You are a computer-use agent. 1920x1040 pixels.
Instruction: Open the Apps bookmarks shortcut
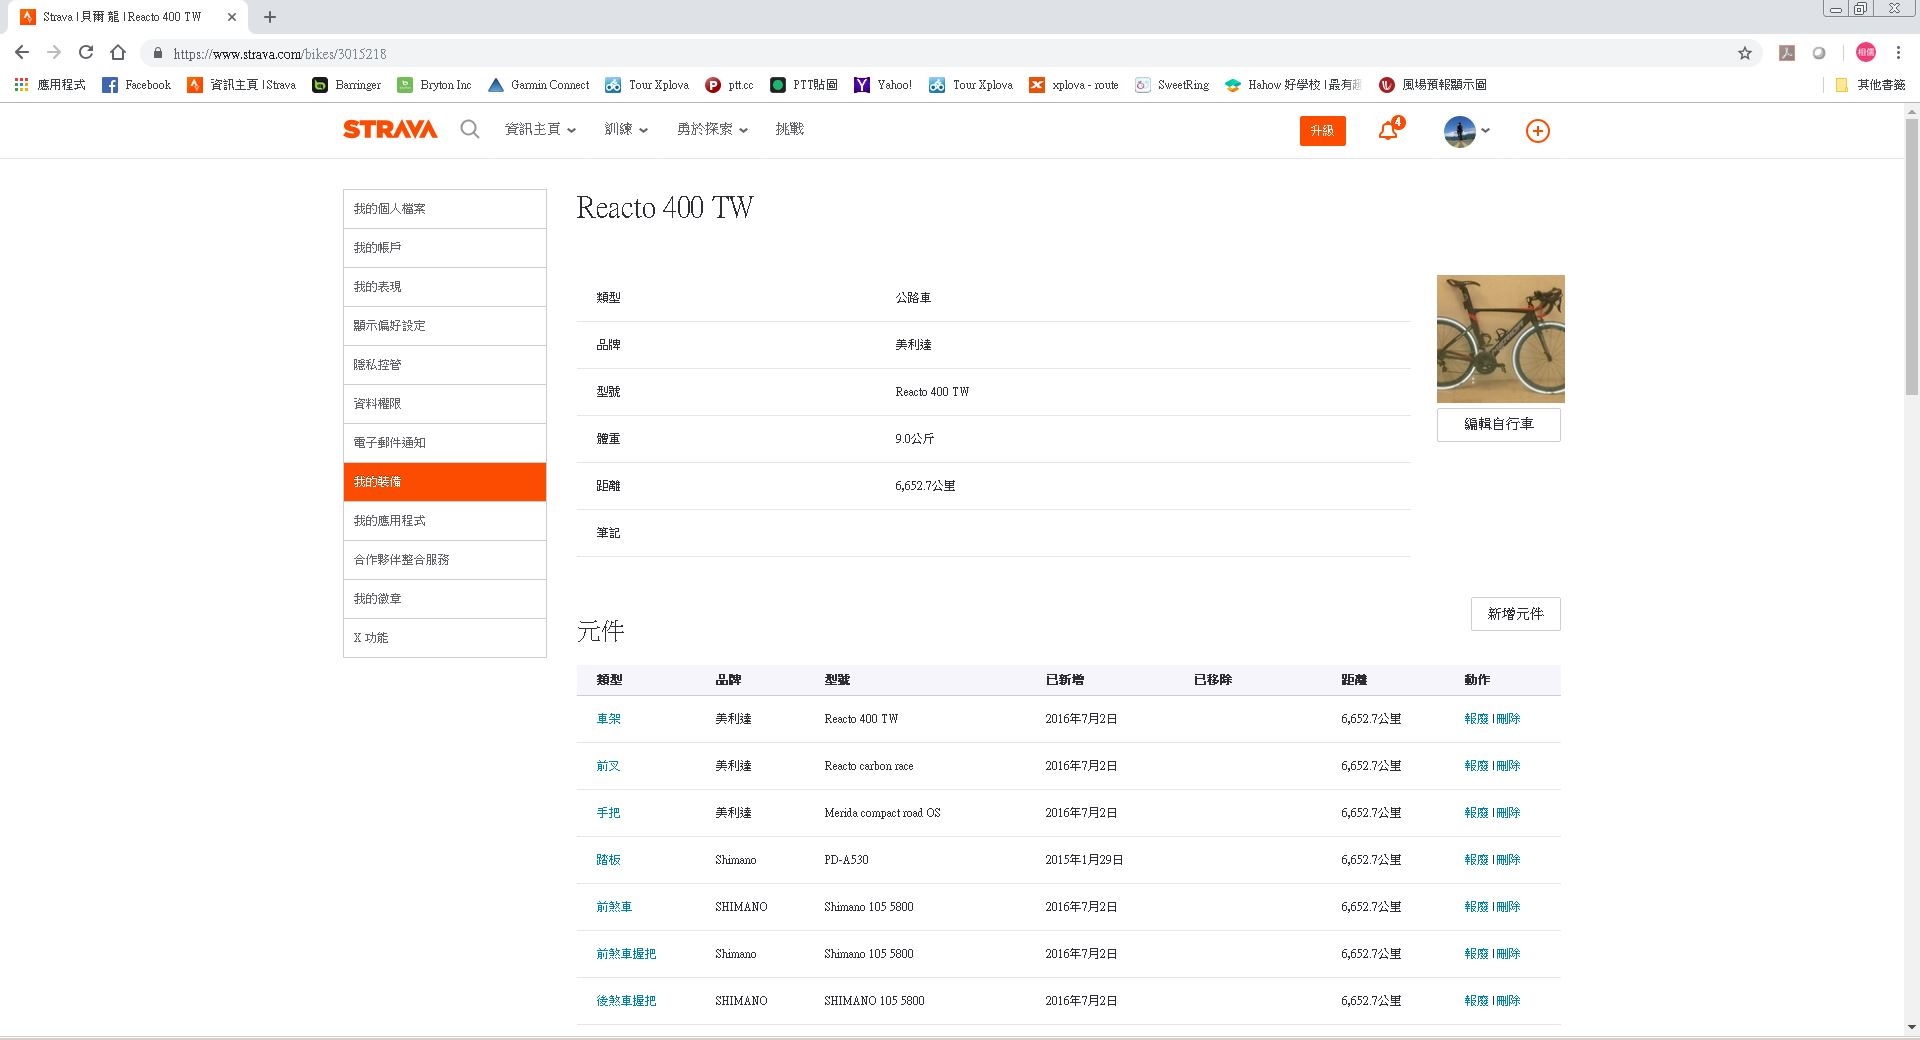[50, 85]
